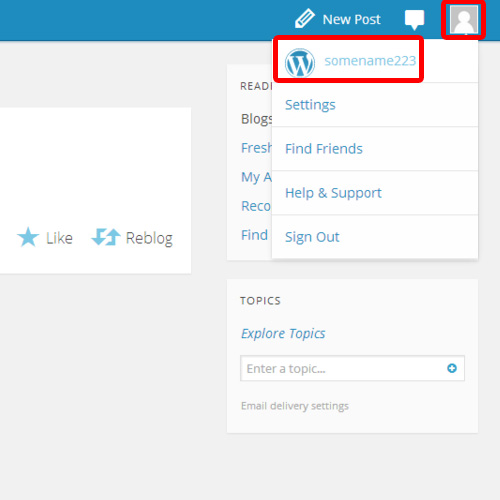
Task: Click the Like star icon
Action: [x=28, y=237]
